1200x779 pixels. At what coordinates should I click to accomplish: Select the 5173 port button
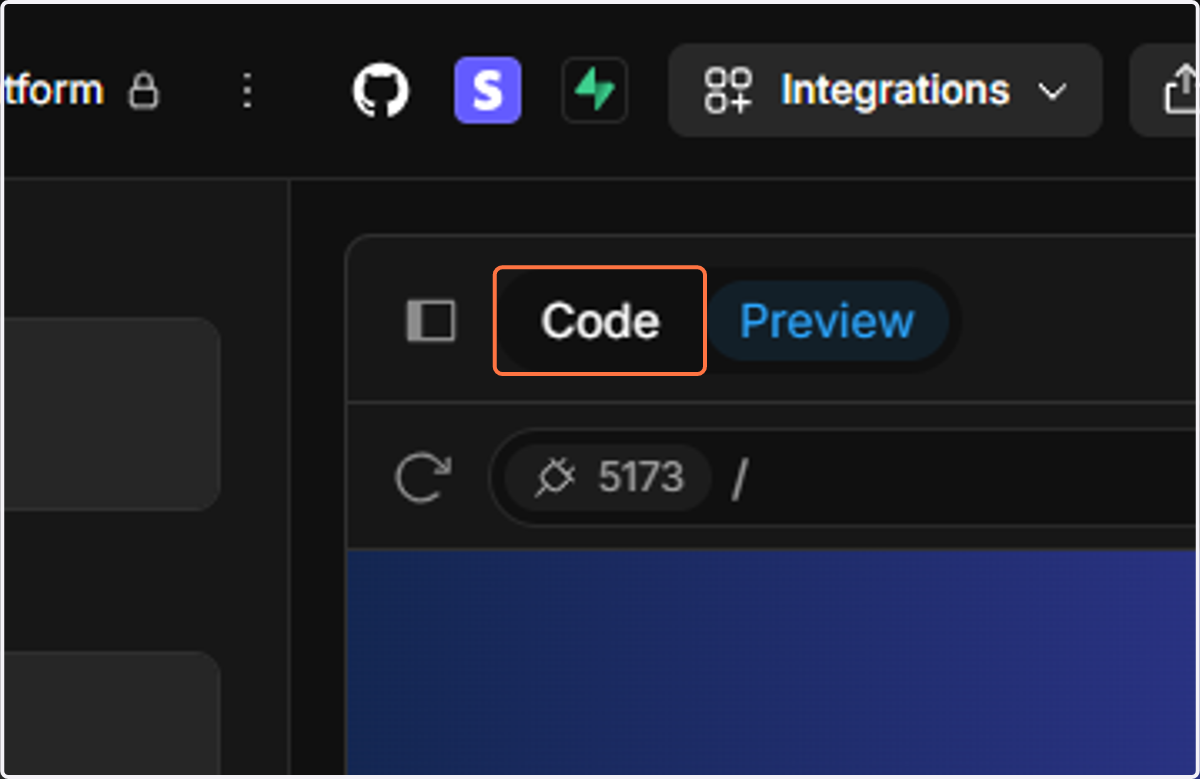point(608,477)
